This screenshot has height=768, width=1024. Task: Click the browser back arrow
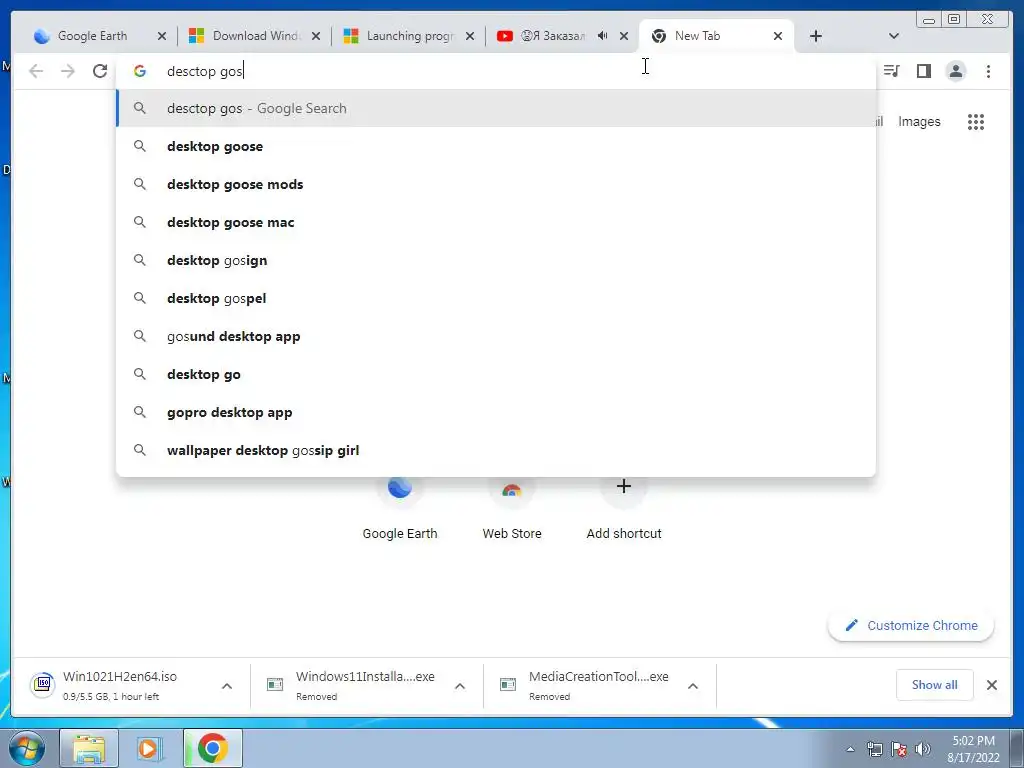[36, 71]
